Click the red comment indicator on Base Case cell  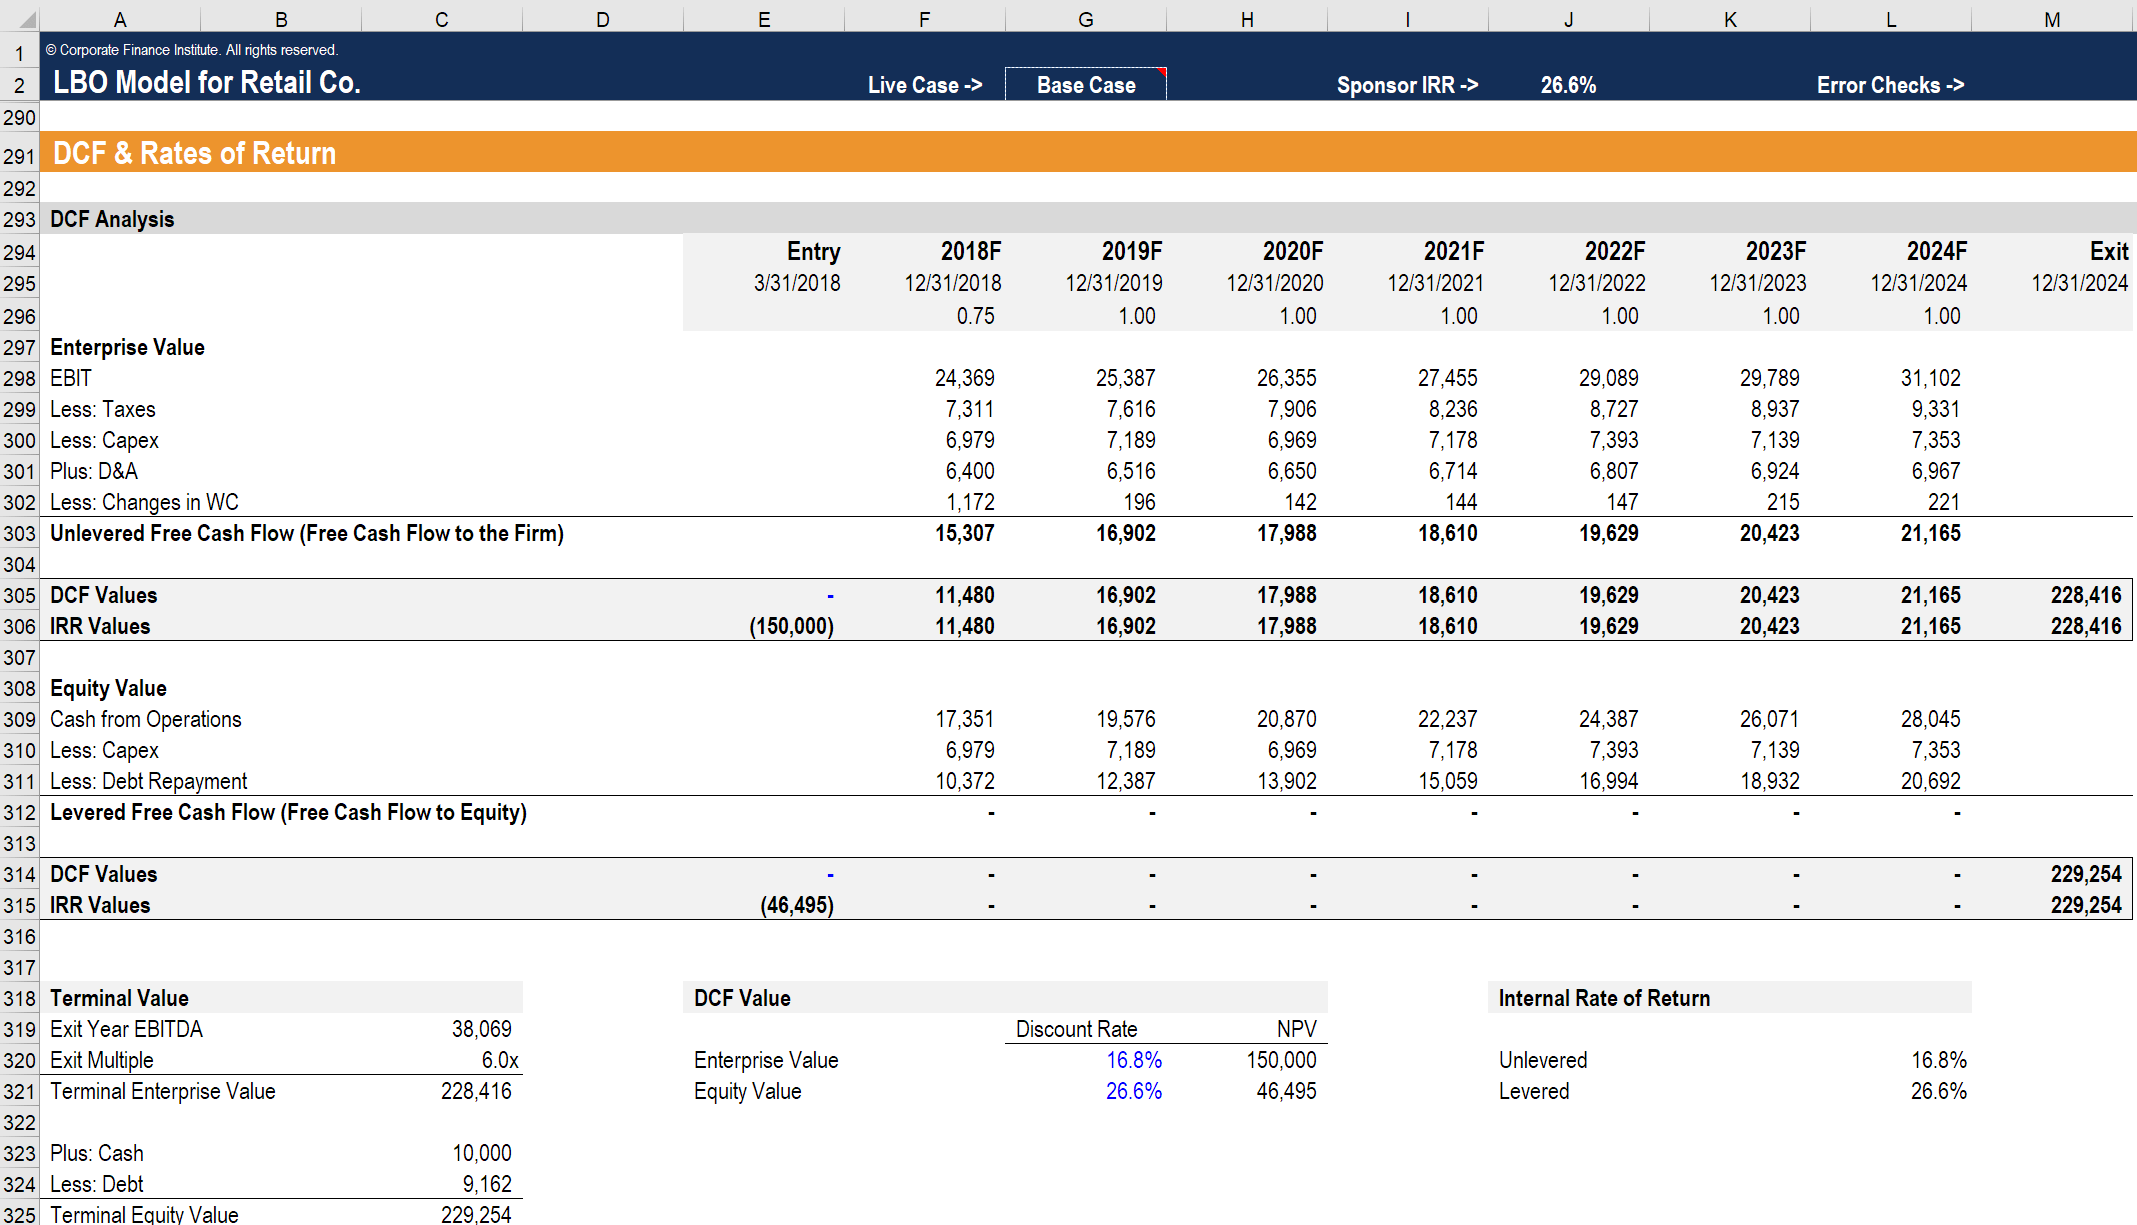1162,72
